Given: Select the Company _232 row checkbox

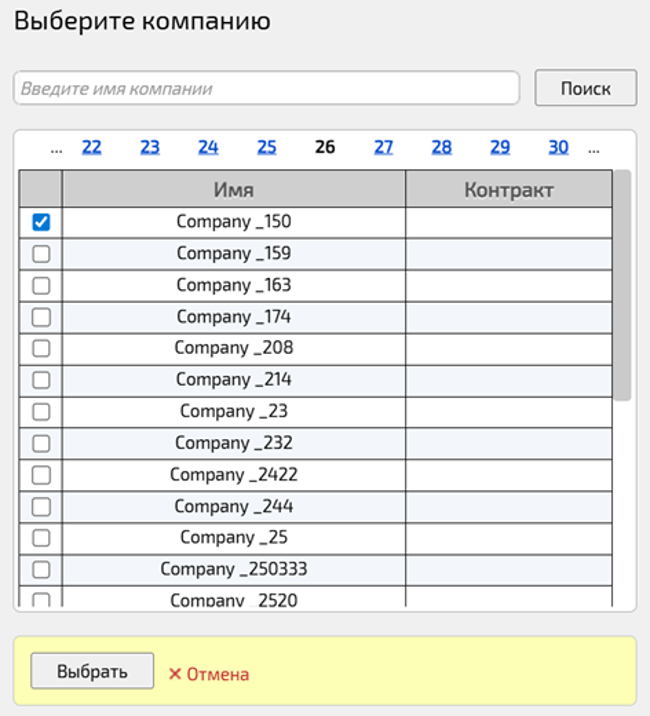Looking at the screenshot, I should [41, 443].
